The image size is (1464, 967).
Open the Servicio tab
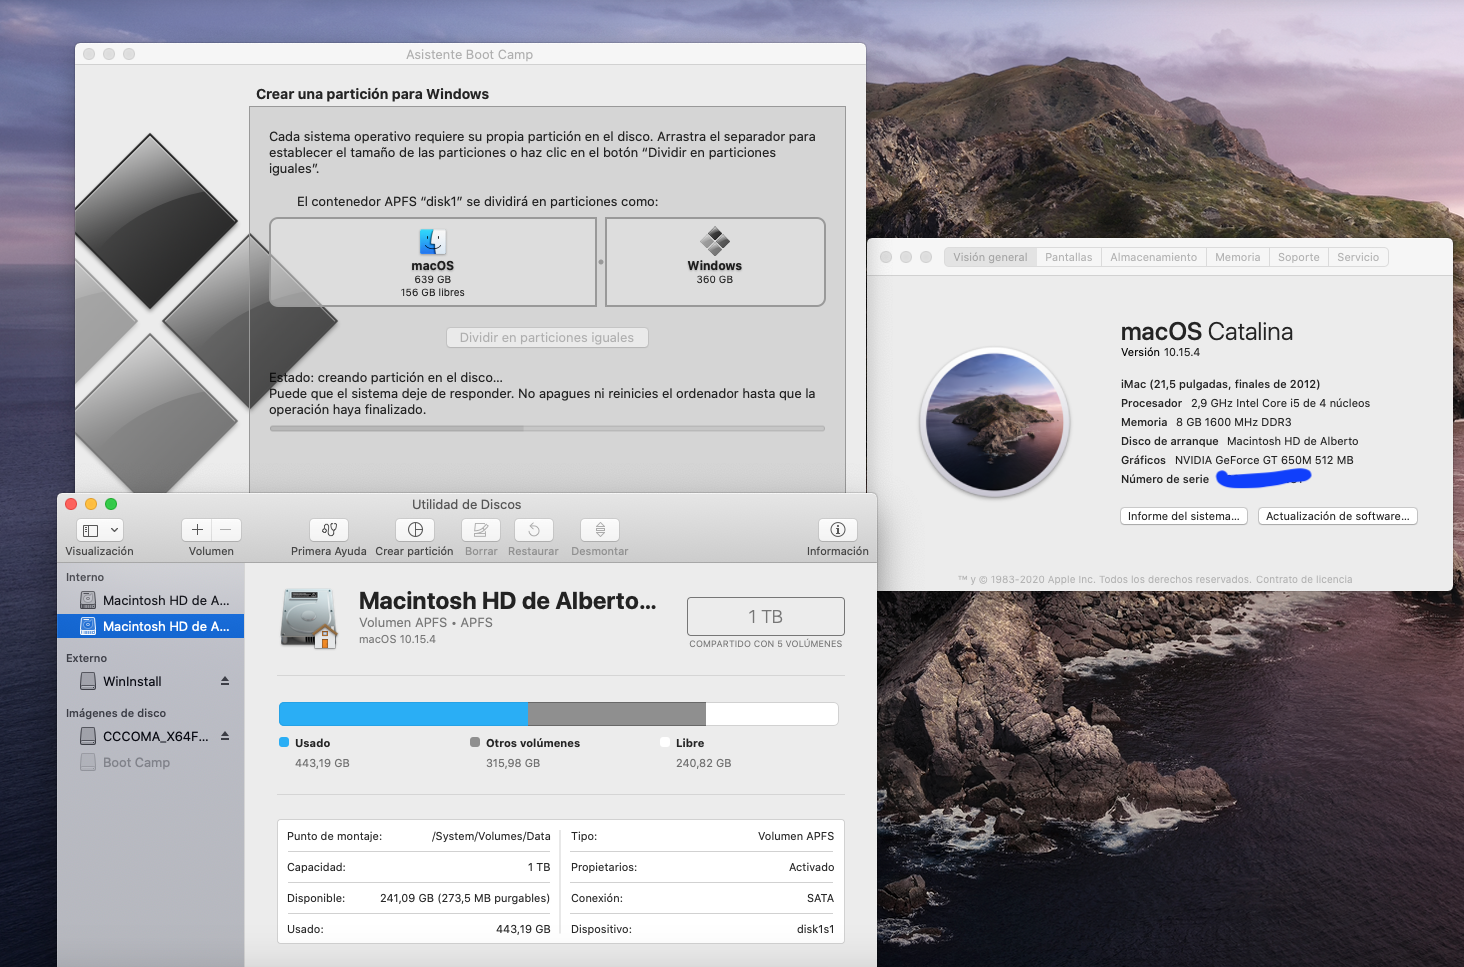[x=1358, y=257]
